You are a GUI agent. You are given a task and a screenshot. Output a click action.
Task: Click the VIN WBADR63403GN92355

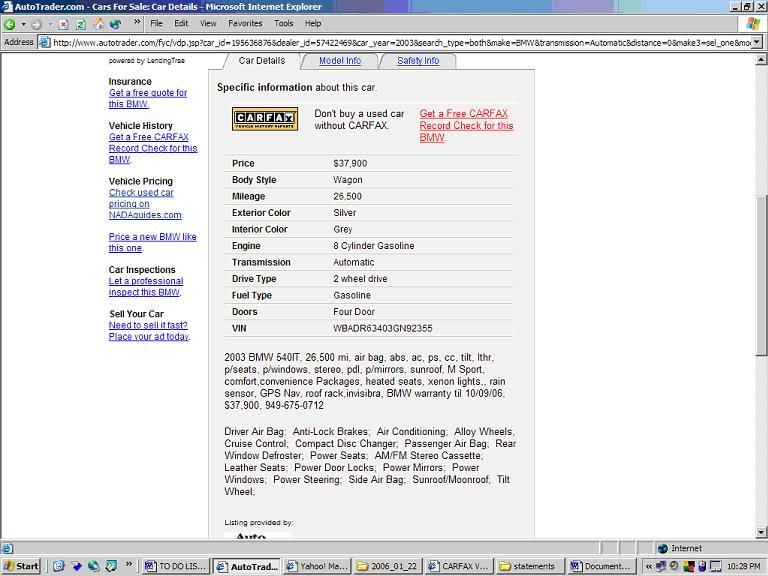point(383,329)
